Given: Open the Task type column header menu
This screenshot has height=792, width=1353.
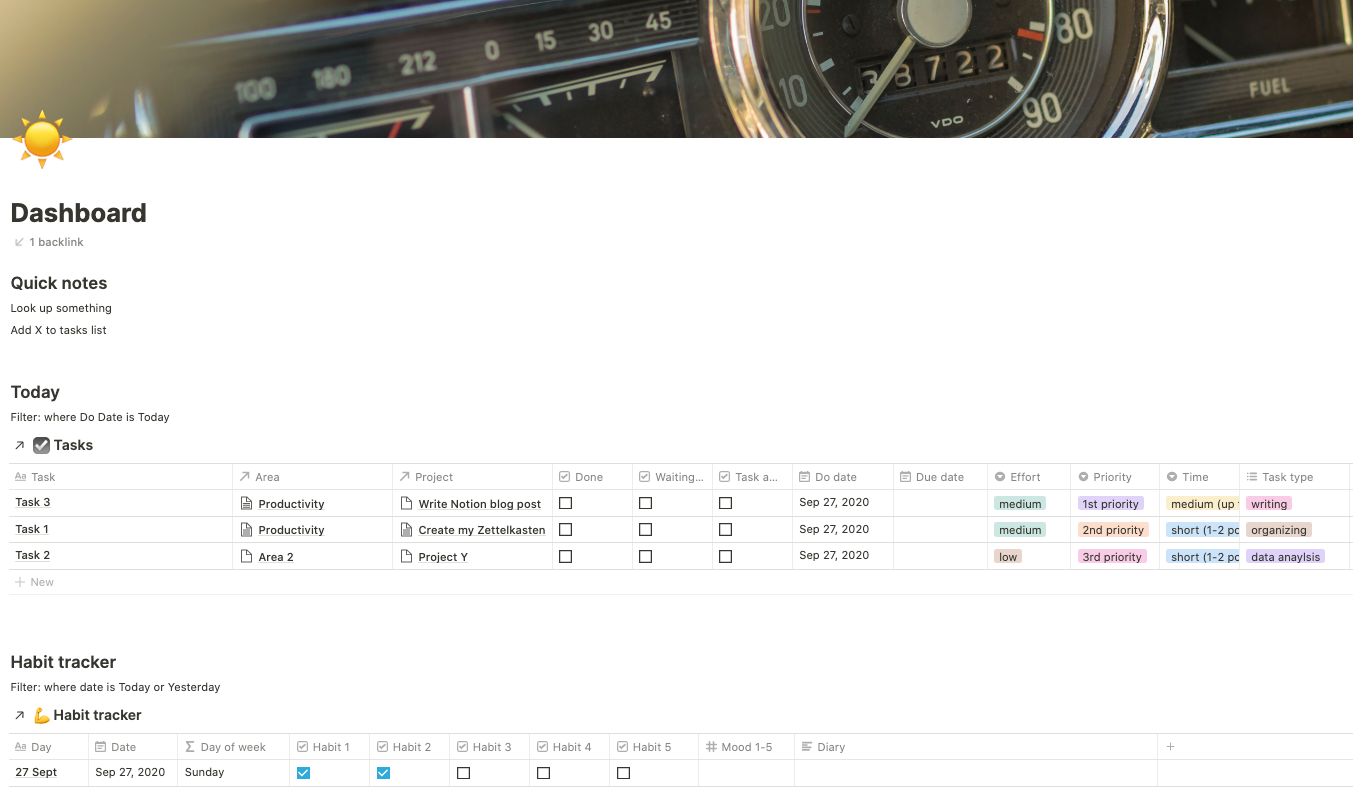Looking at the screenshot, I should pos(1287,477).
